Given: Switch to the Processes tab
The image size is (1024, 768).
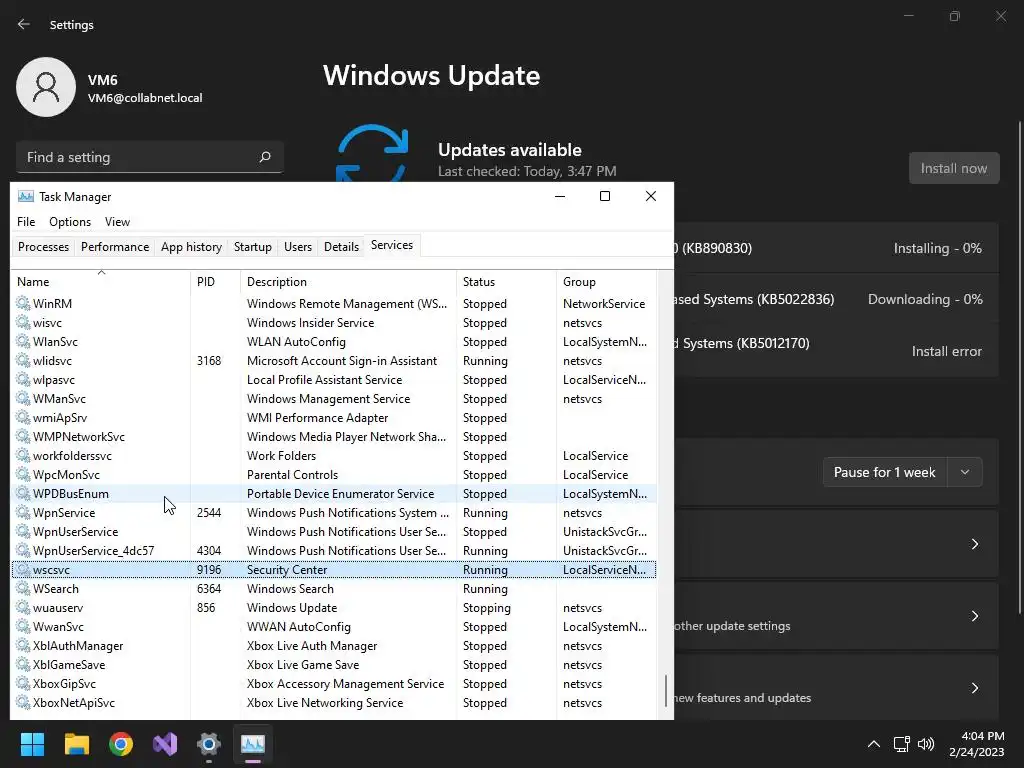Looking at the screenshot, I should pyautogui.click(x=43, y=247).
